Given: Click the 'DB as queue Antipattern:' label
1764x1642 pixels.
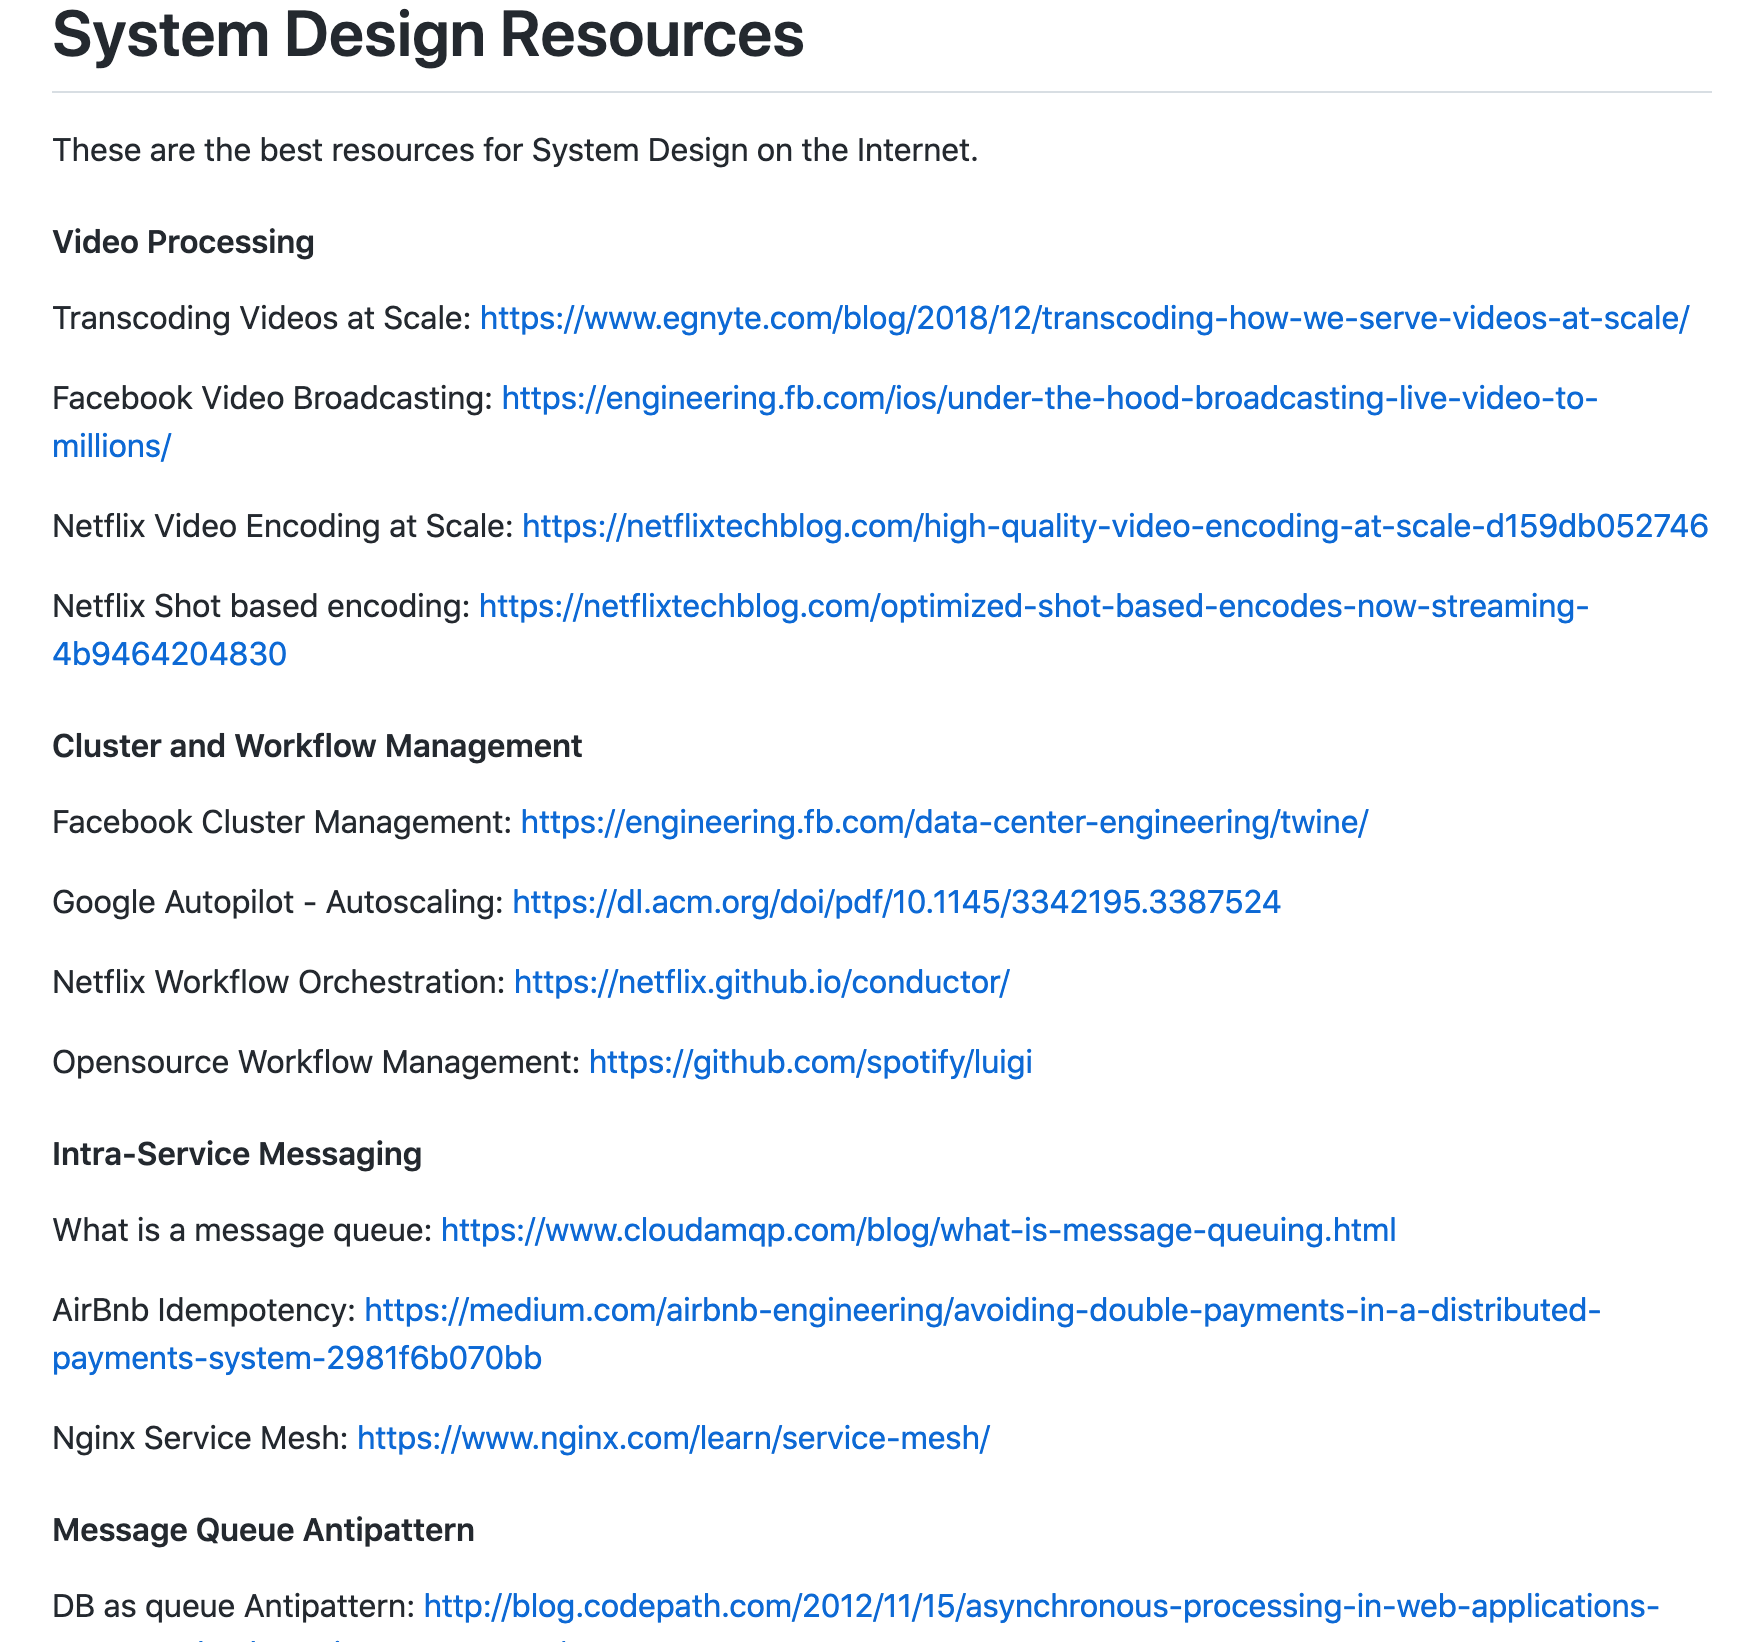Looking at the screenshot, I should pos(234,1606).
